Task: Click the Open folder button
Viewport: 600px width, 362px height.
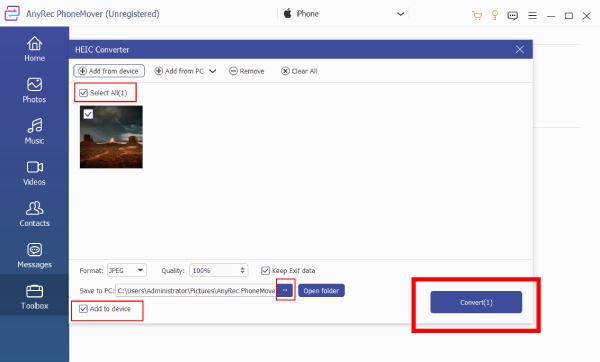Action: 321,291
